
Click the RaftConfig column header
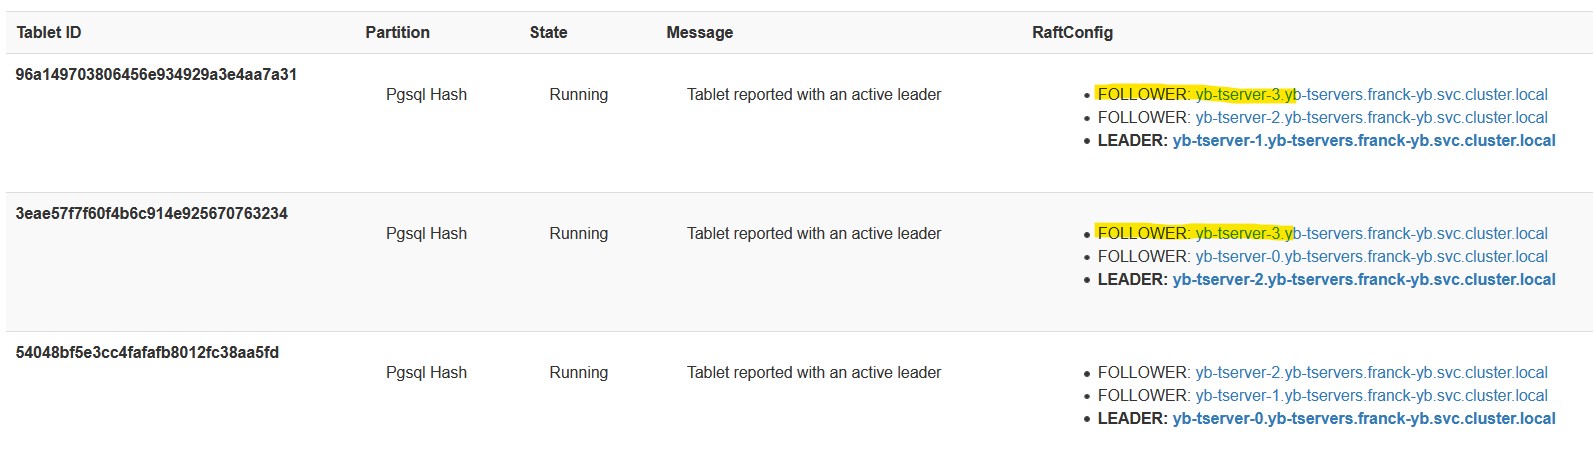(x=1072, y=32)
